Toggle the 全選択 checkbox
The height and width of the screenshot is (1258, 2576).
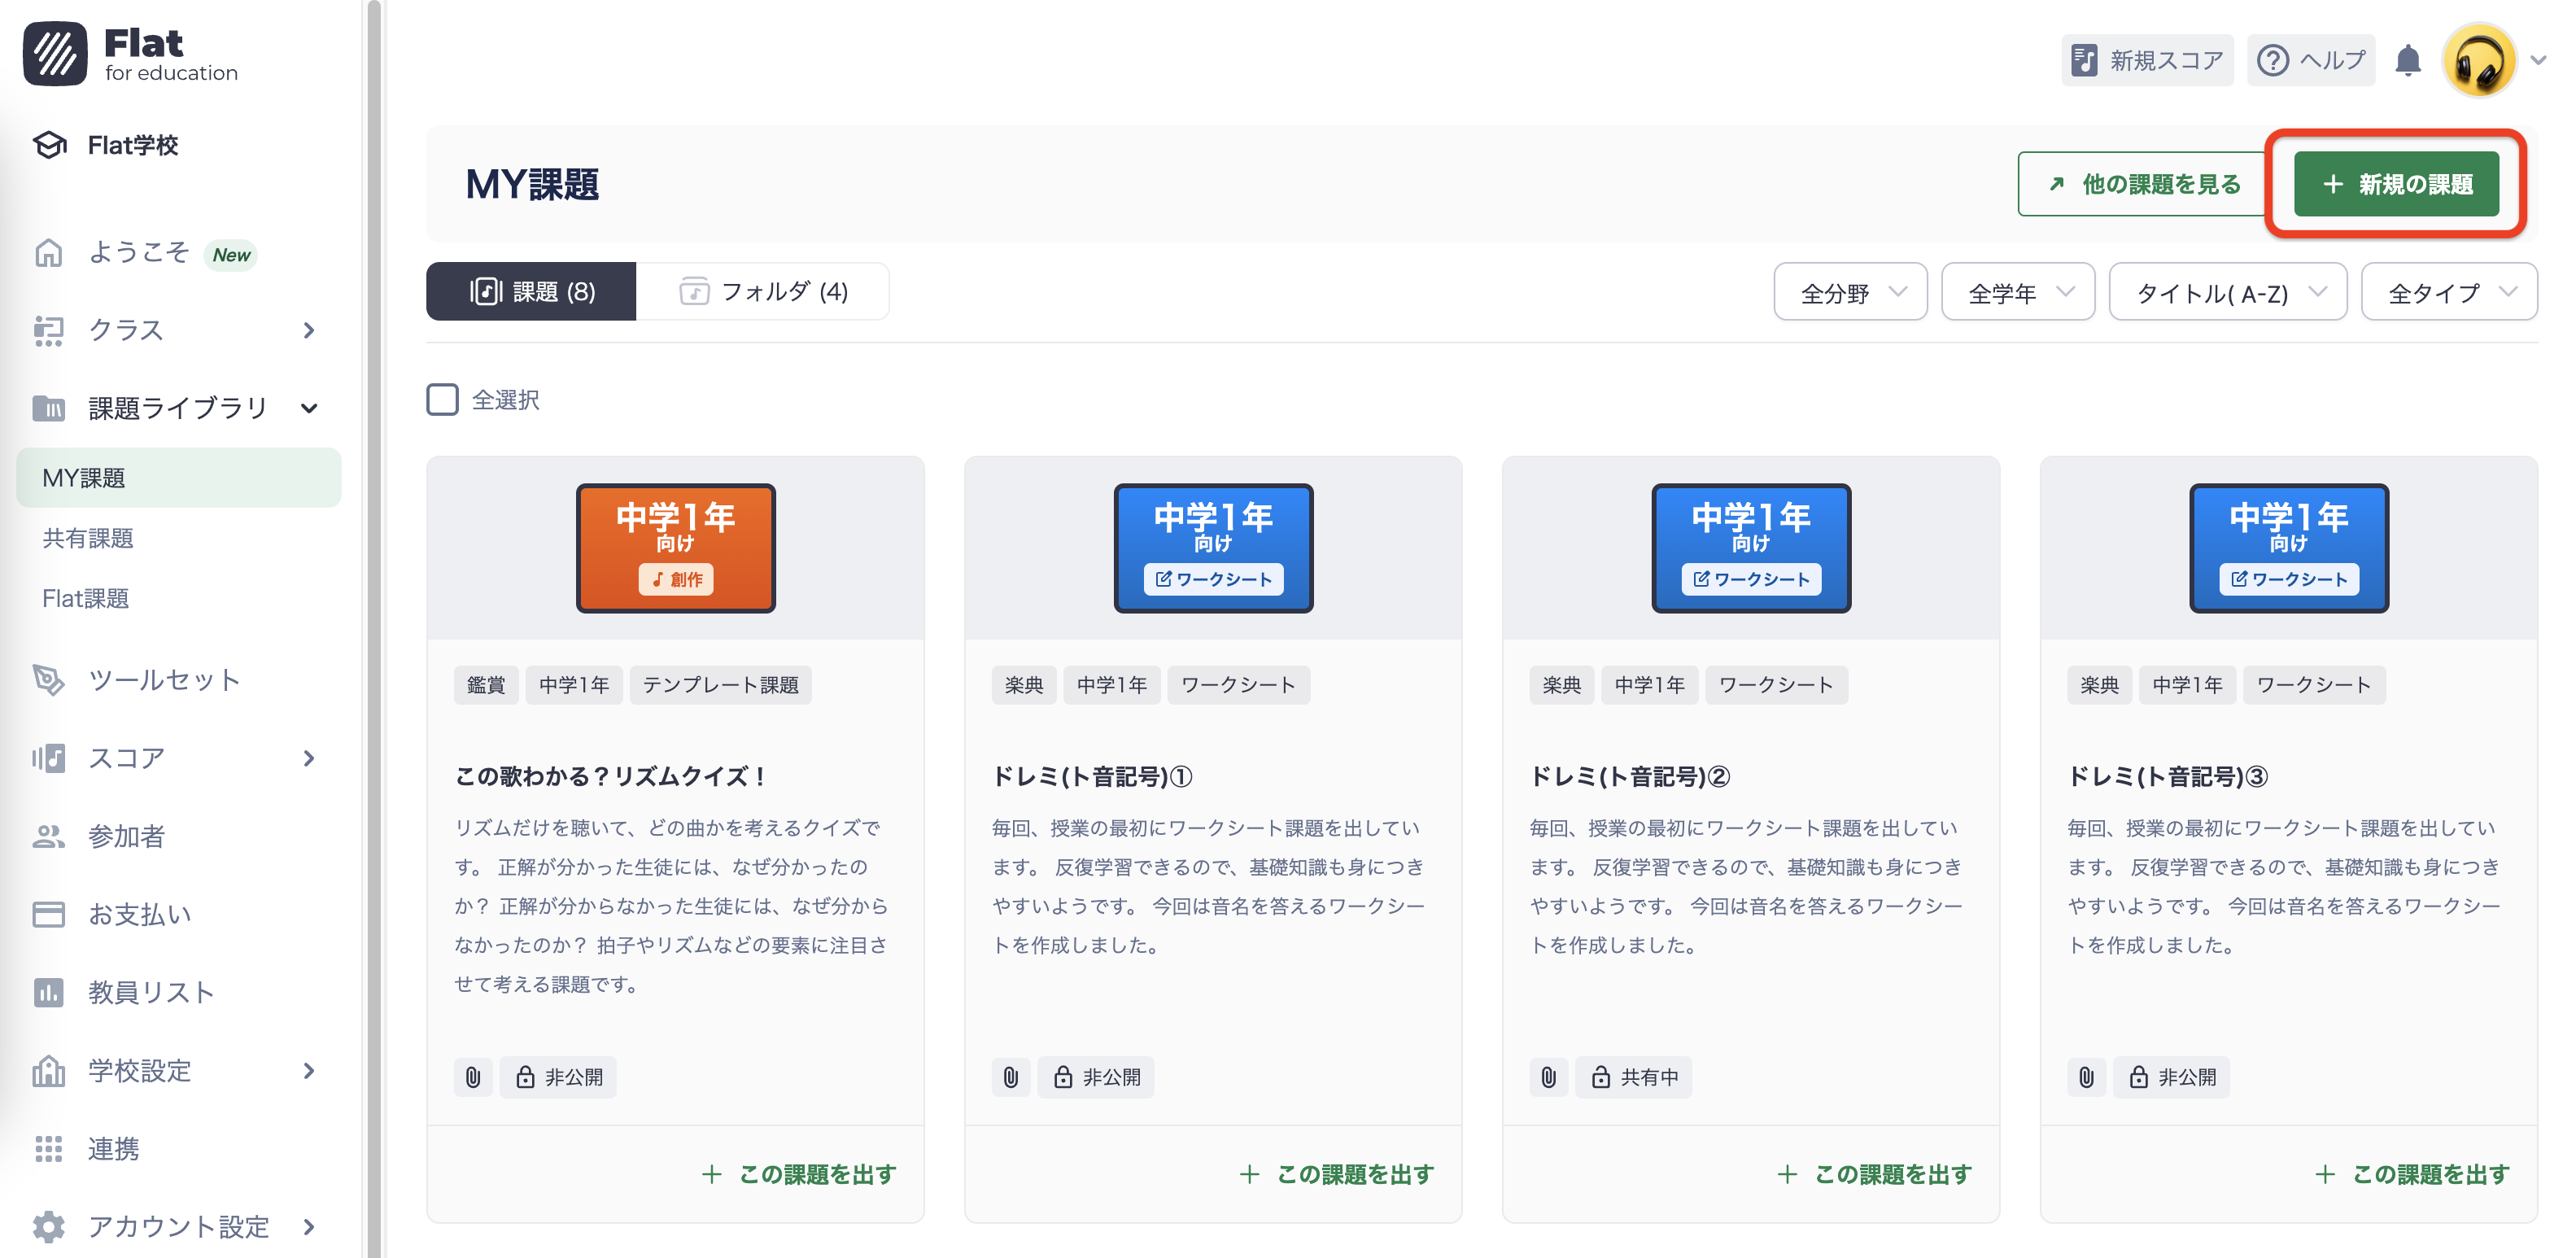[441, 399]
